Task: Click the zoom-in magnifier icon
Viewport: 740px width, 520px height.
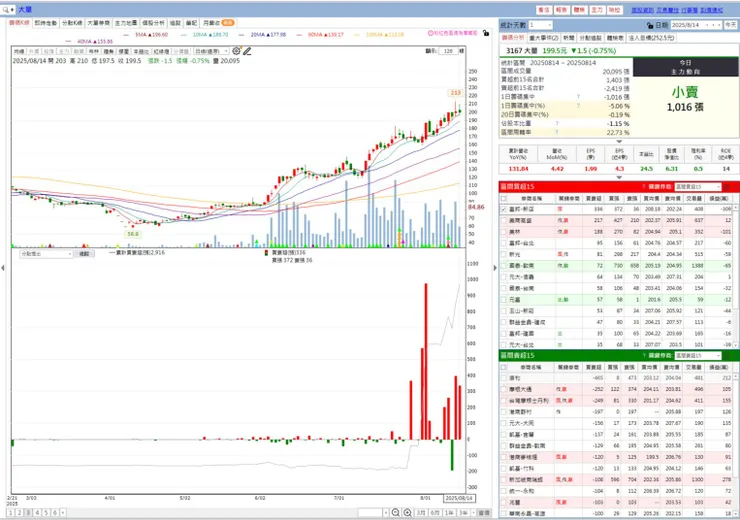Action: pos(407,512)
